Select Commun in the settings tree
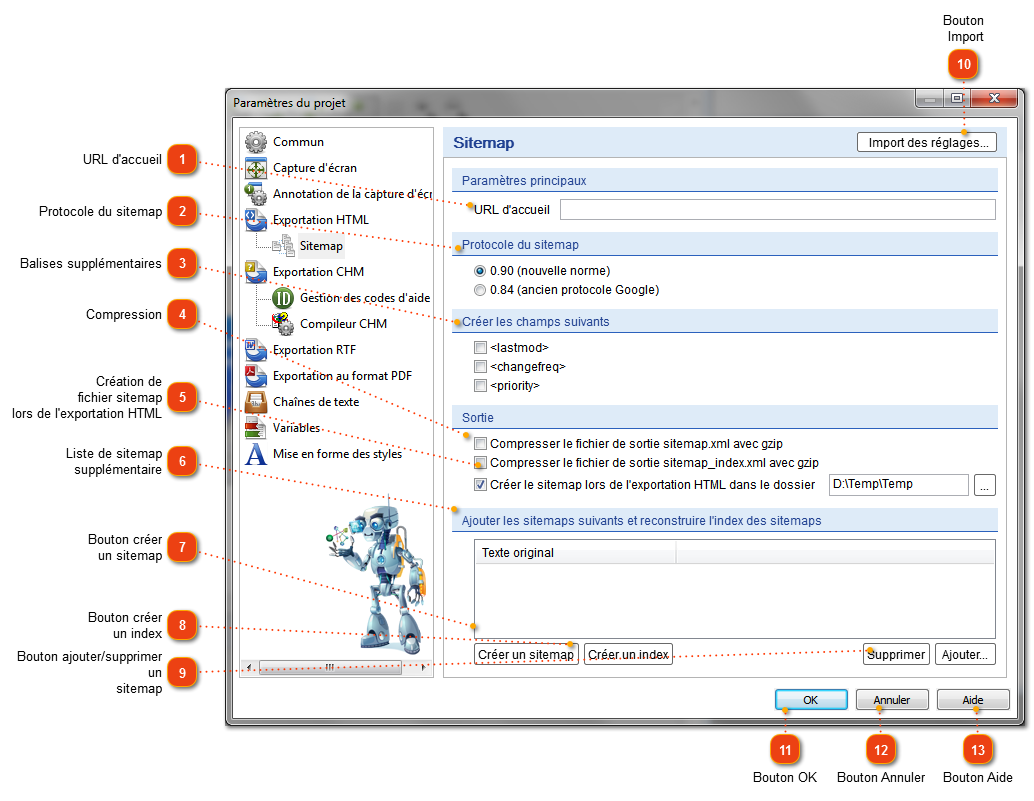 (298, 142)
